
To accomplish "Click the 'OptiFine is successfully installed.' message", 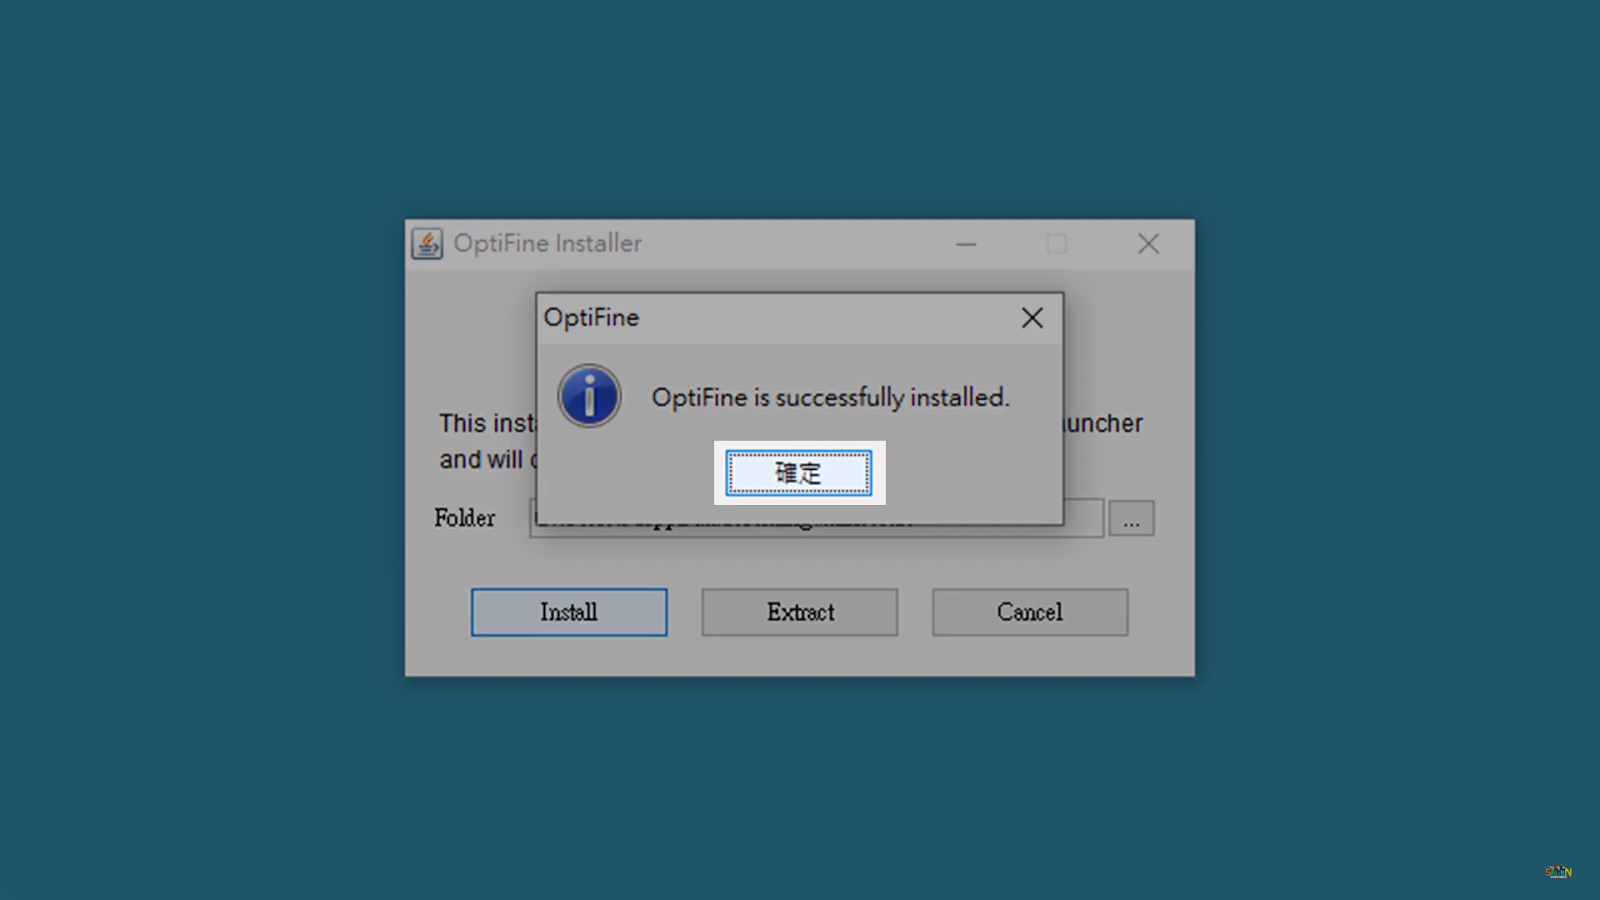I will click(x=831, y=397).
